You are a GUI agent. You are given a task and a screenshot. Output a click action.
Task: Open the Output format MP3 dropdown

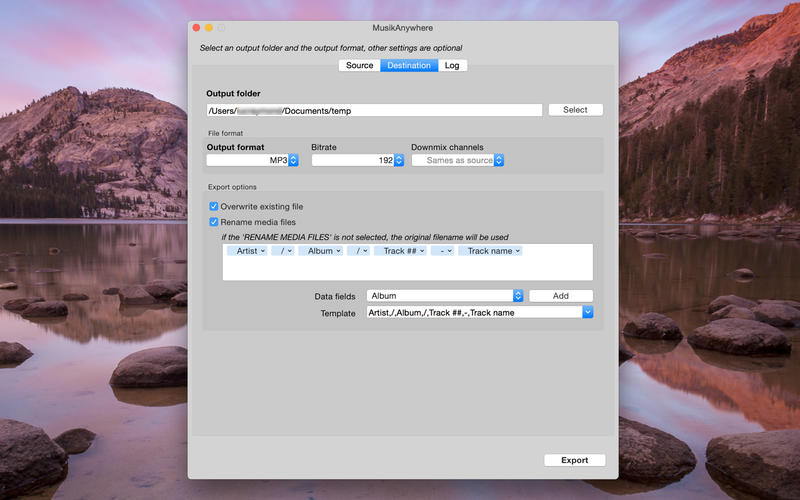(x=293, y=160)
